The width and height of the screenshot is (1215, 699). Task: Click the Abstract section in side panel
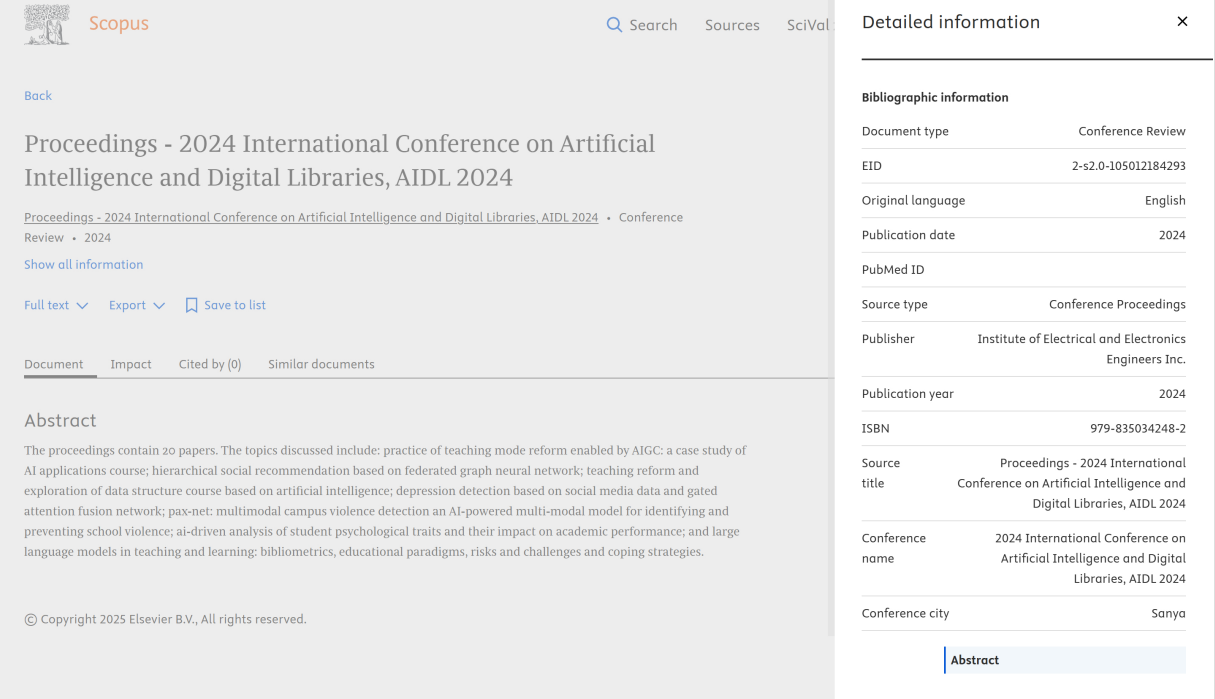click(1065, 660)
